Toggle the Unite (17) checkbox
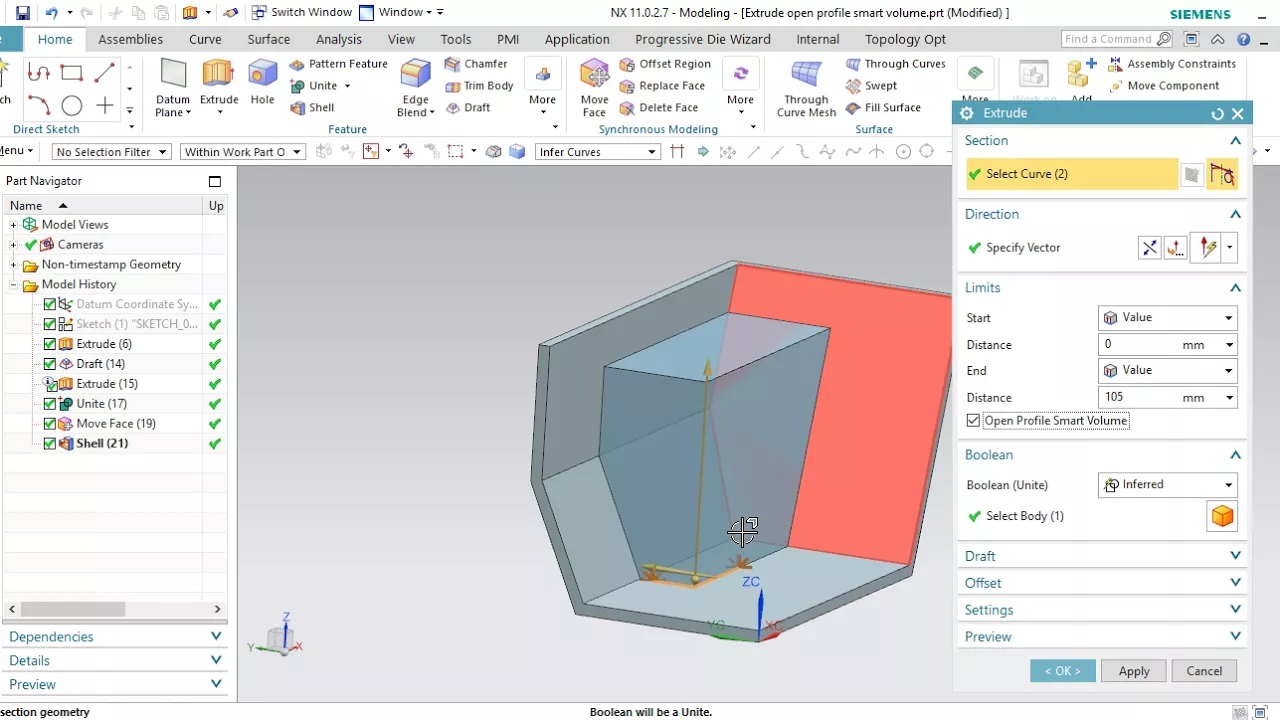 pos(50,404)
